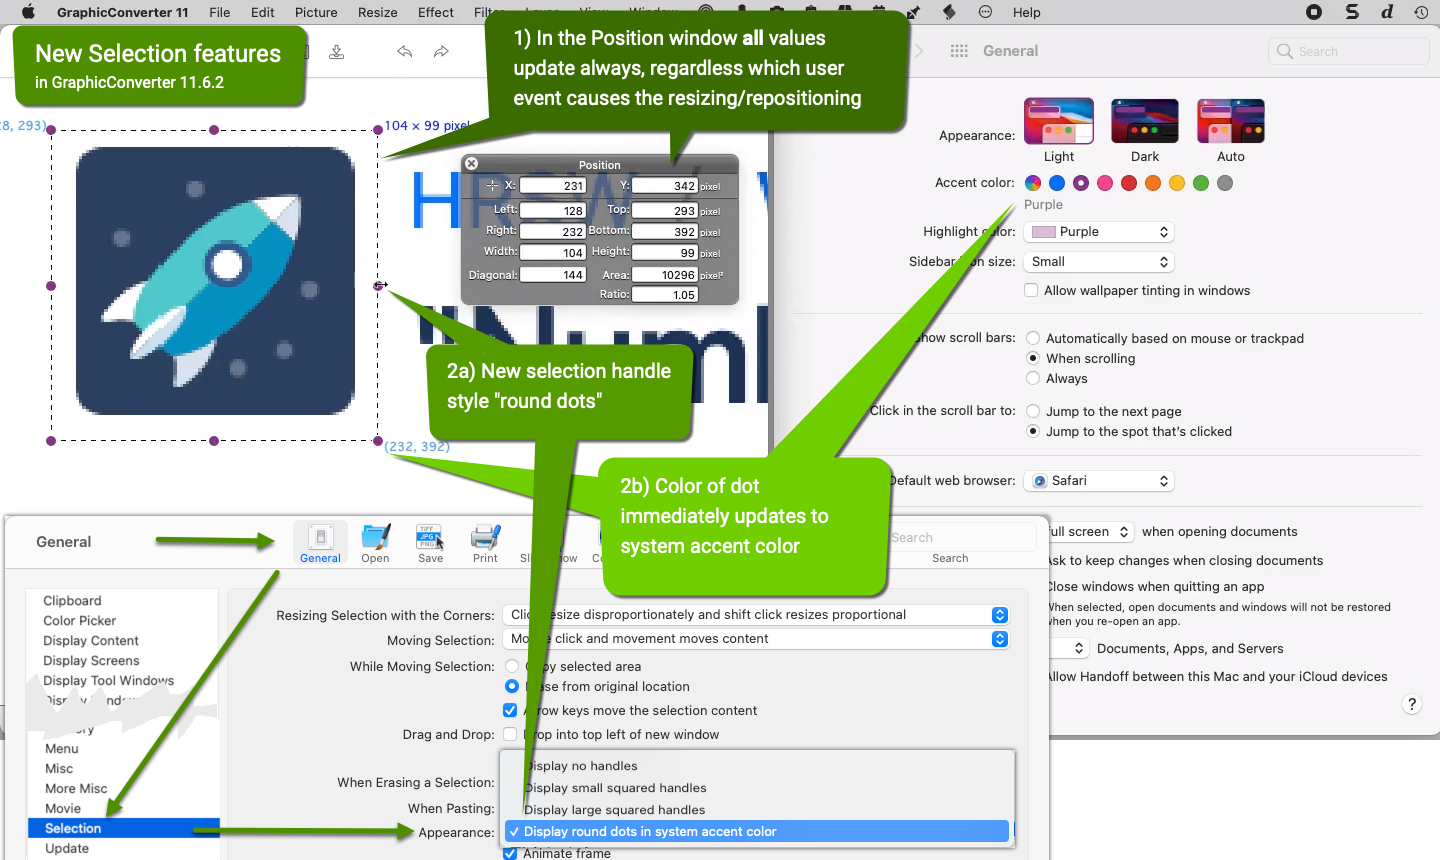The width and height of the screenshot is (1440, 860).
Task: Pick the graphite accent color
Action: point(1225,183)
